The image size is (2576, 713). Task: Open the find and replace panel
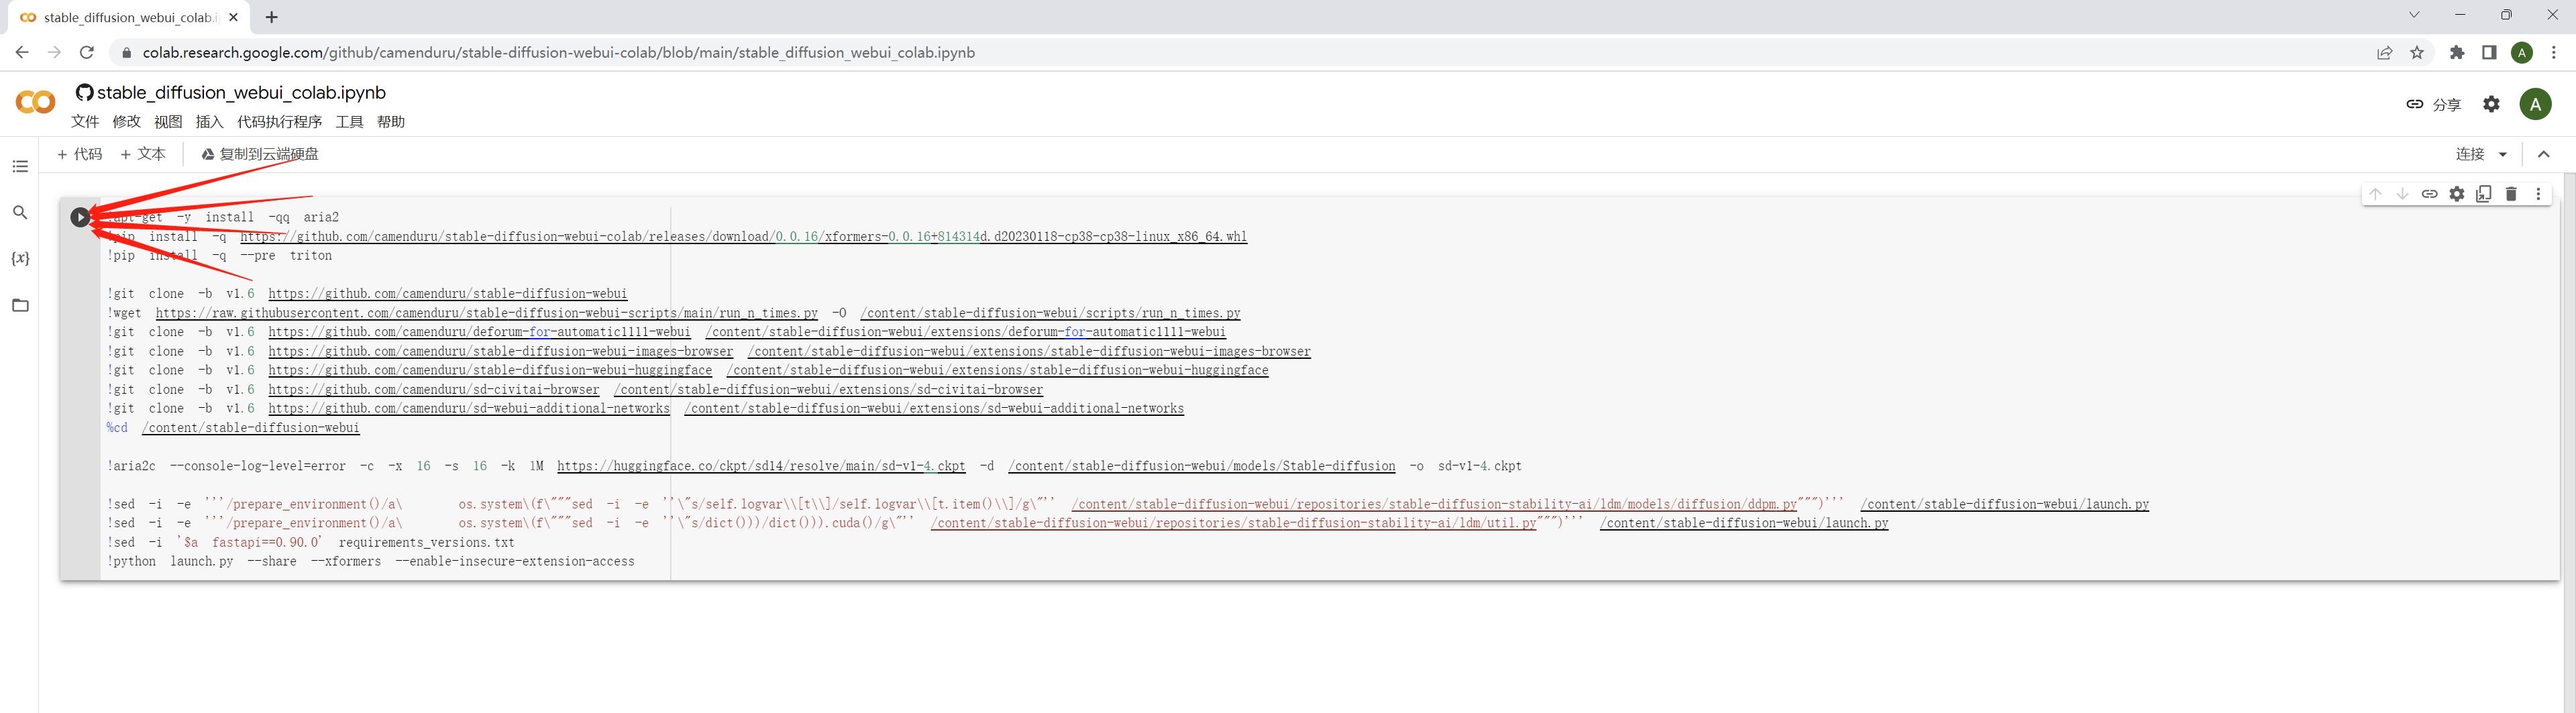[x=20, y=212]
